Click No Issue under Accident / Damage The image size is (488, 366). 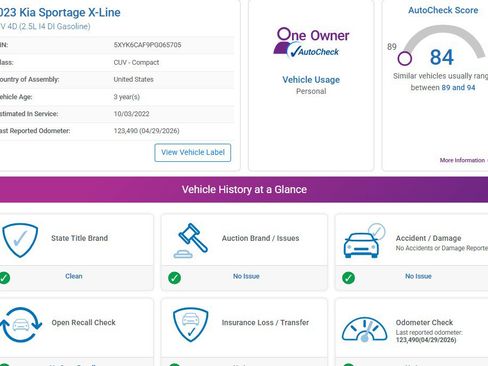pyautogui.click(x=418, y=276)
